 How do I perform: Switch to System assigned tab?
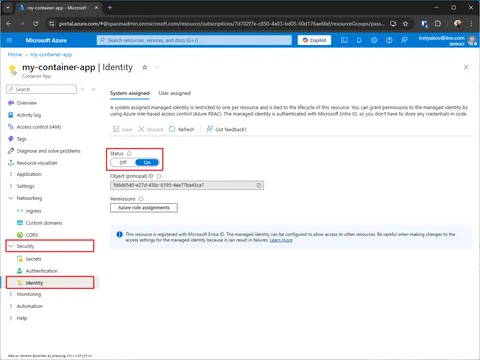(130, 93)
